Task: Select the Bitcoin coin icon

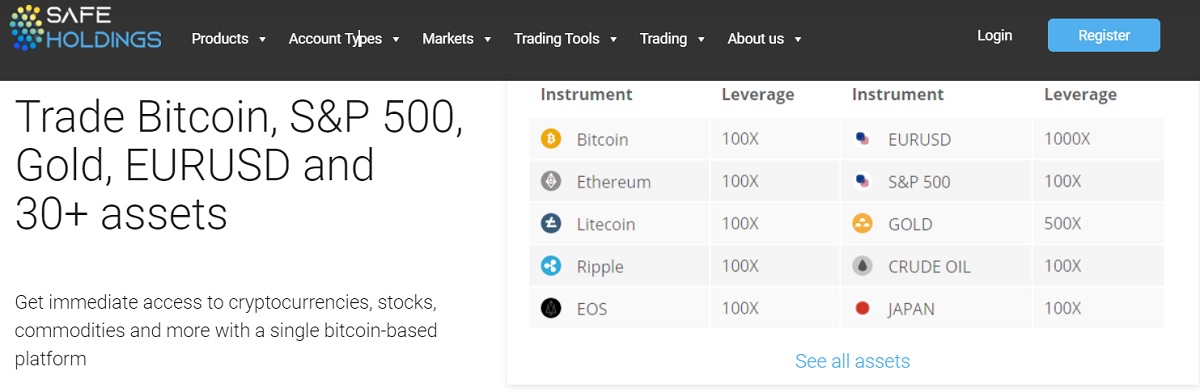Action: click(551, 139)
